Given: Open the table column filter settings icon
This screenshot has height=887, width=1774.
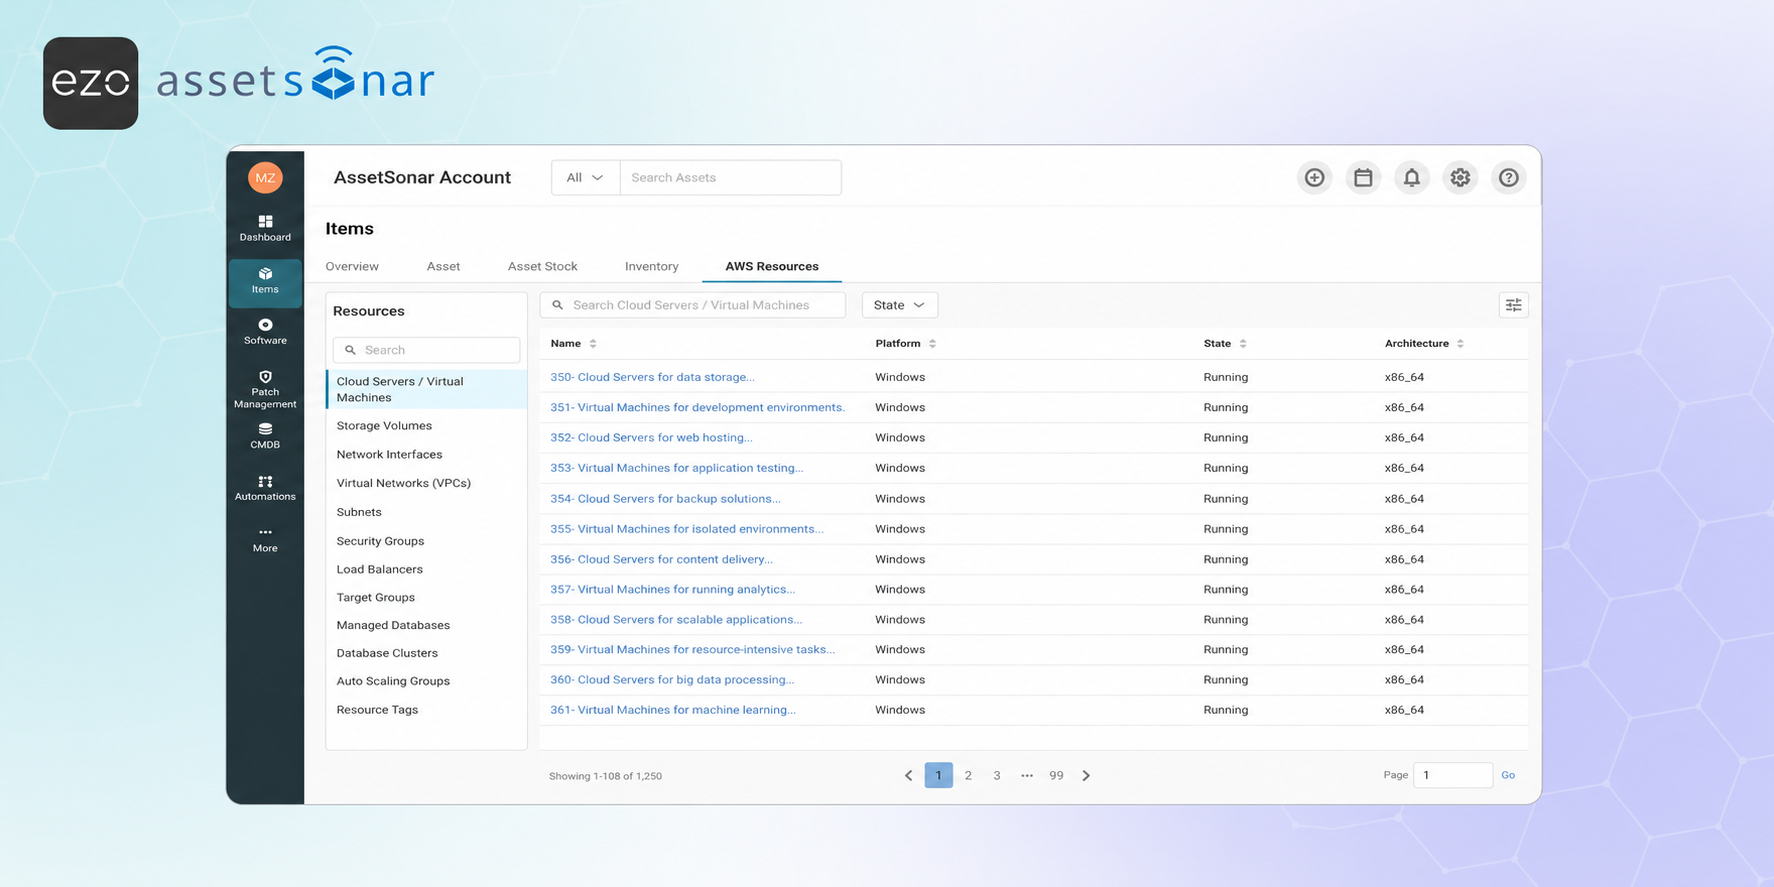Looking at the screenshot, I should tap(1513, 305).
